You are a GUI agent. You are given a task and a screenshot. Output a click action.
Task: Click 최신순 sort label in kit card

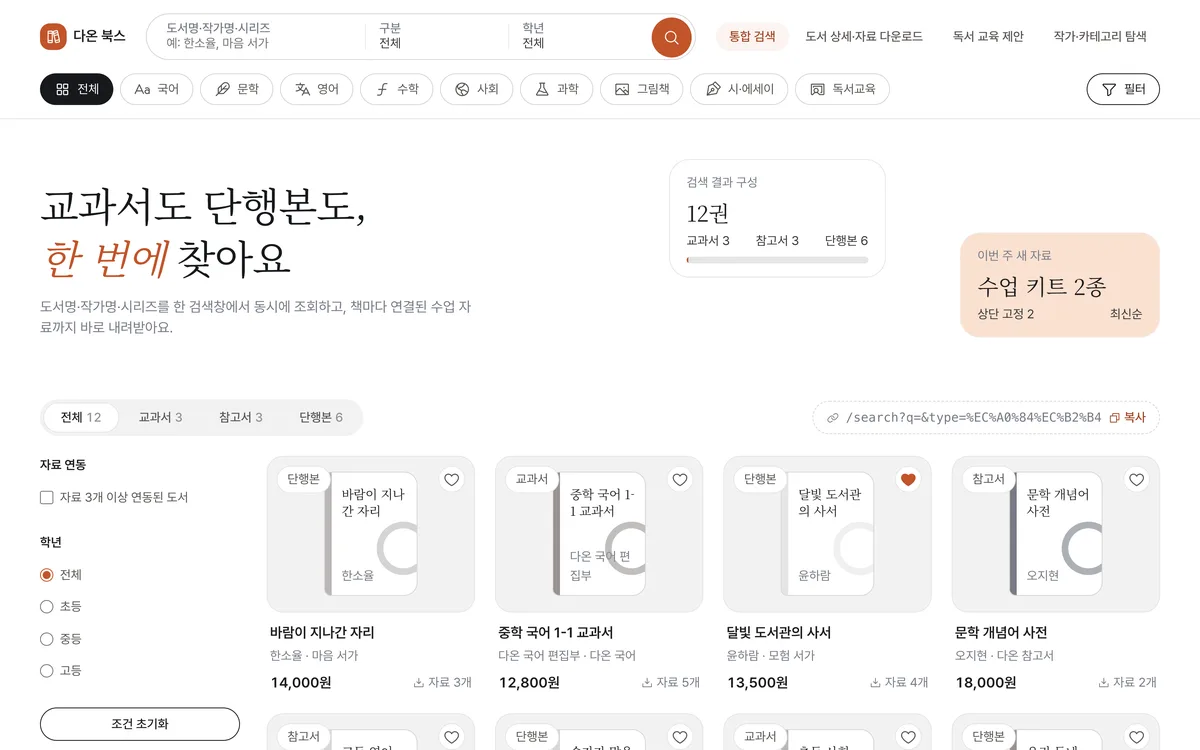(1126, 314)
